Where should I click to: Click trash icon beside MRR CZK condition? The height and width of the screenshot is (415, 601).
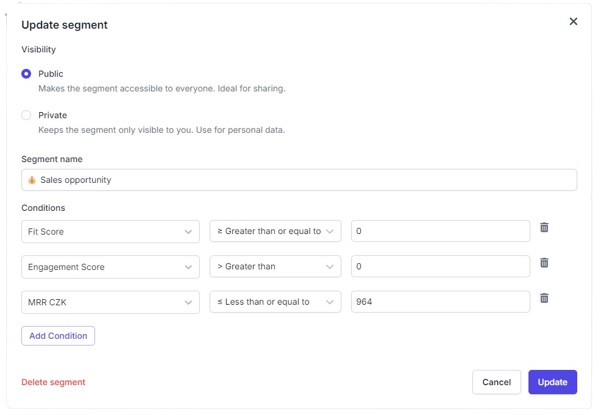pos(544,298)
